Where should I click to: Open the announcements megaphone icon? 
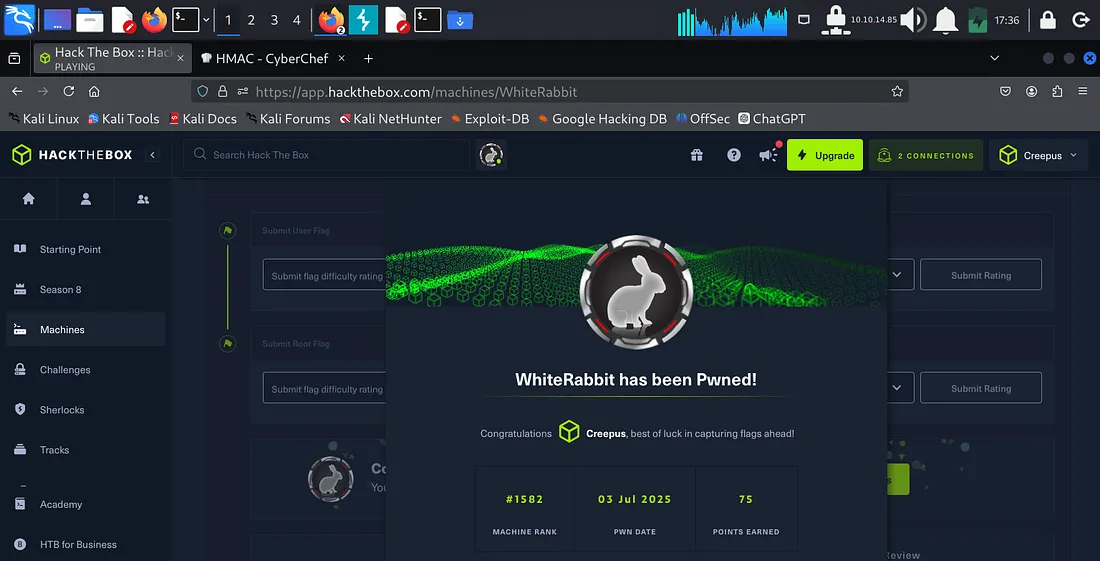[769, 154]
